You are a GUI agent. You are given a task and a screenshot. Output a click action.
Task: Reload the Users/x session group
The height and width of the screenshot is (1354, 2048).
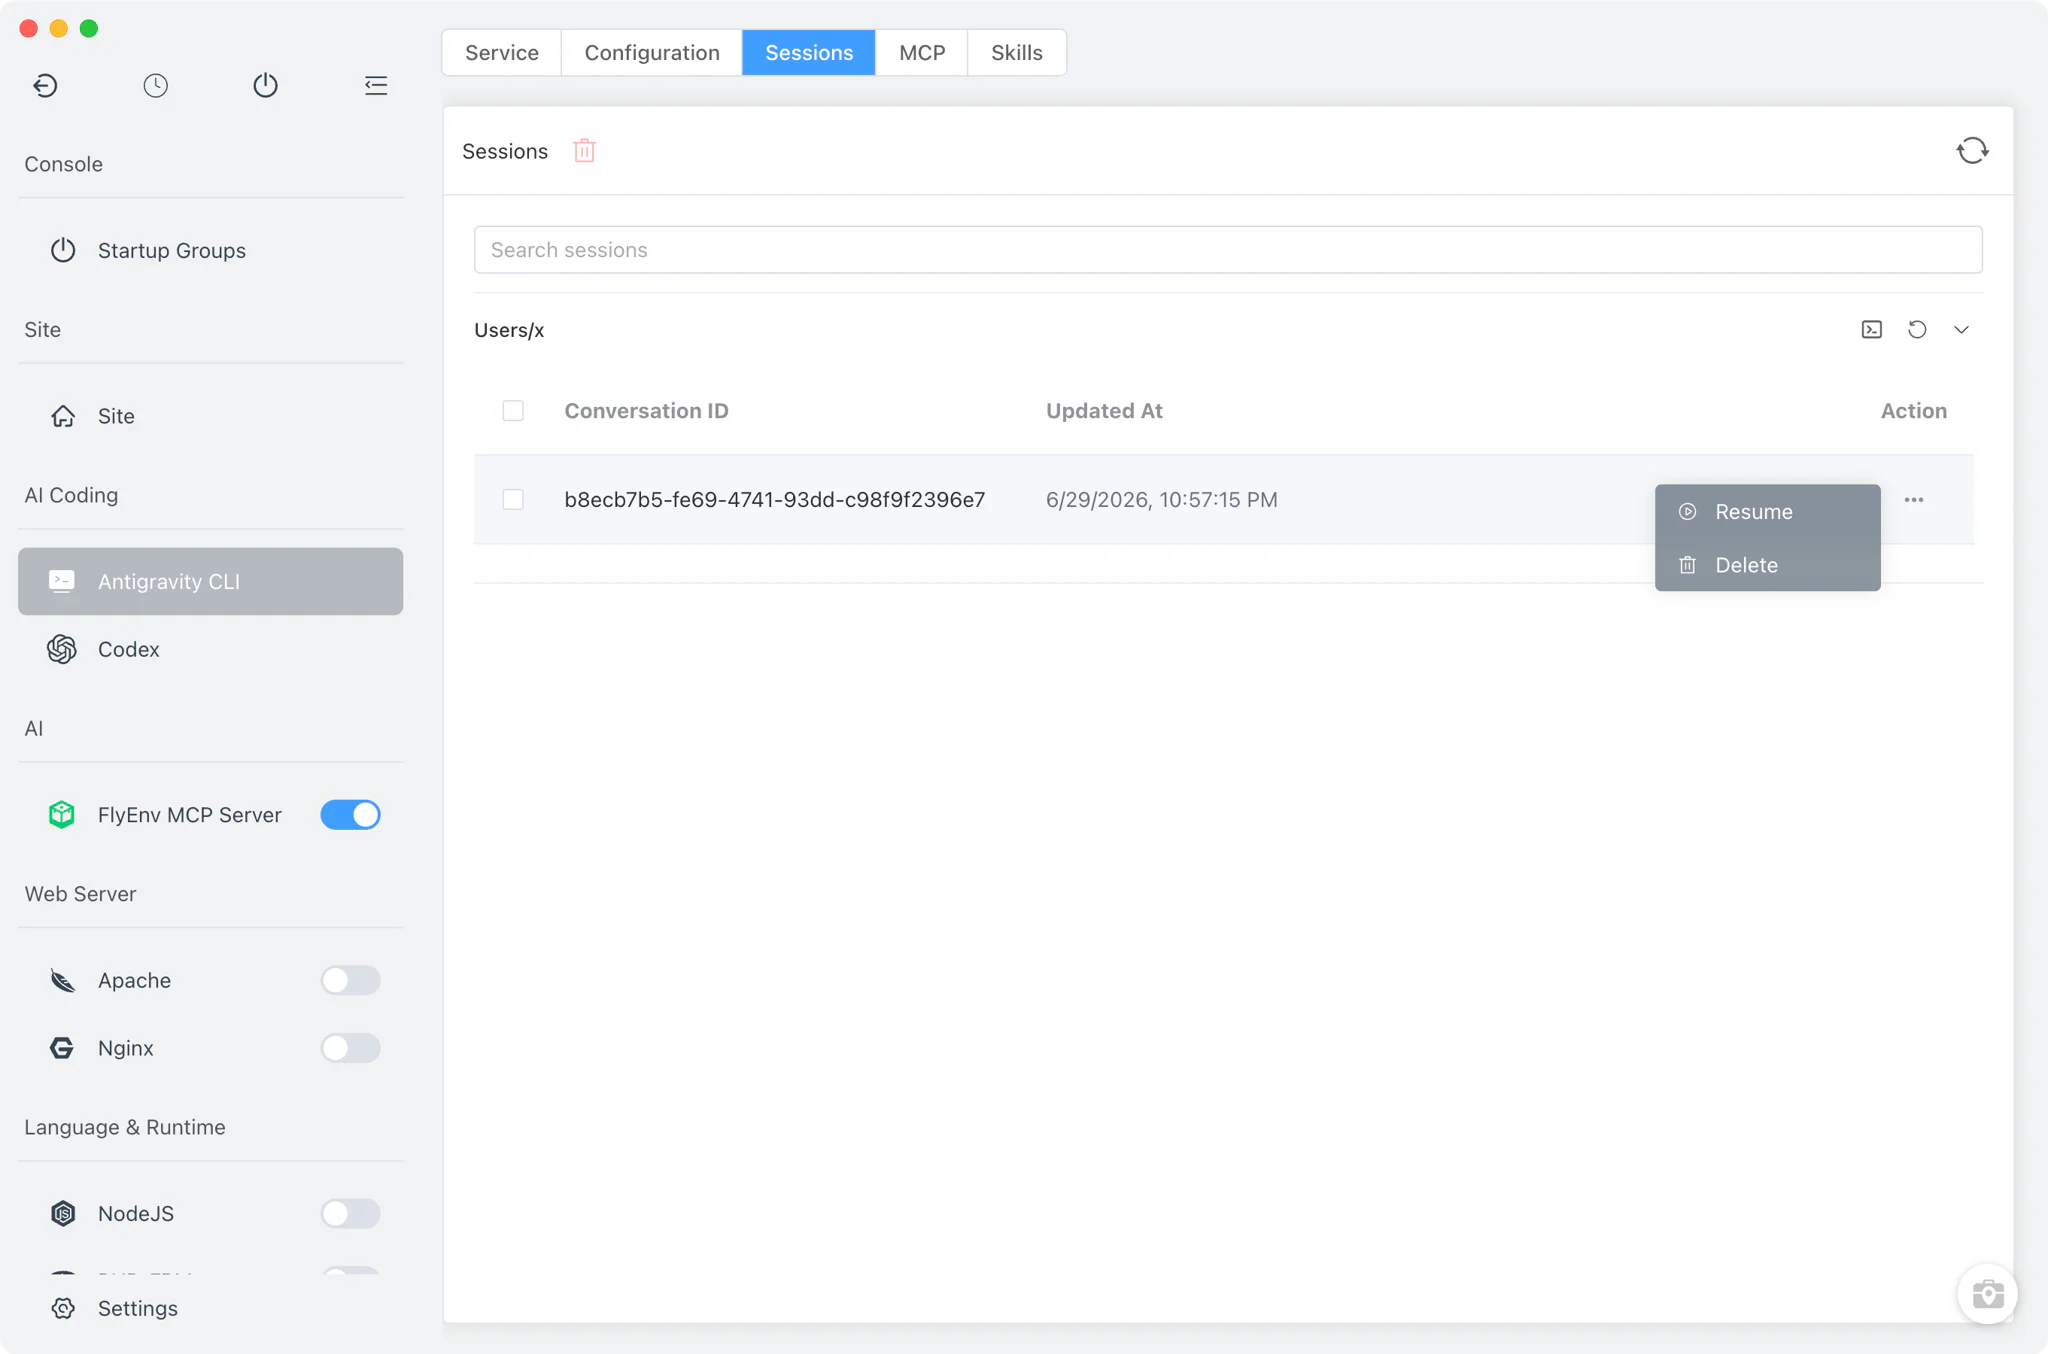(x=1917, y=330)
